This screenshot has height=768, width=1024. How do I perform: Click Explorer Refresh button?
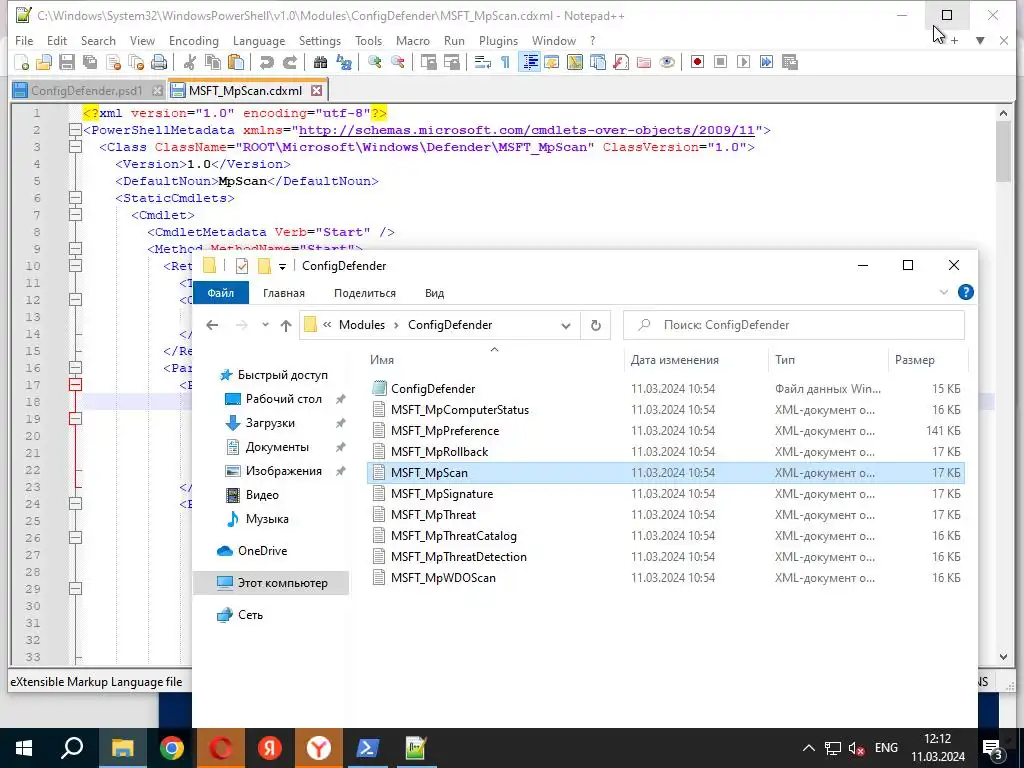pos(596,325)
